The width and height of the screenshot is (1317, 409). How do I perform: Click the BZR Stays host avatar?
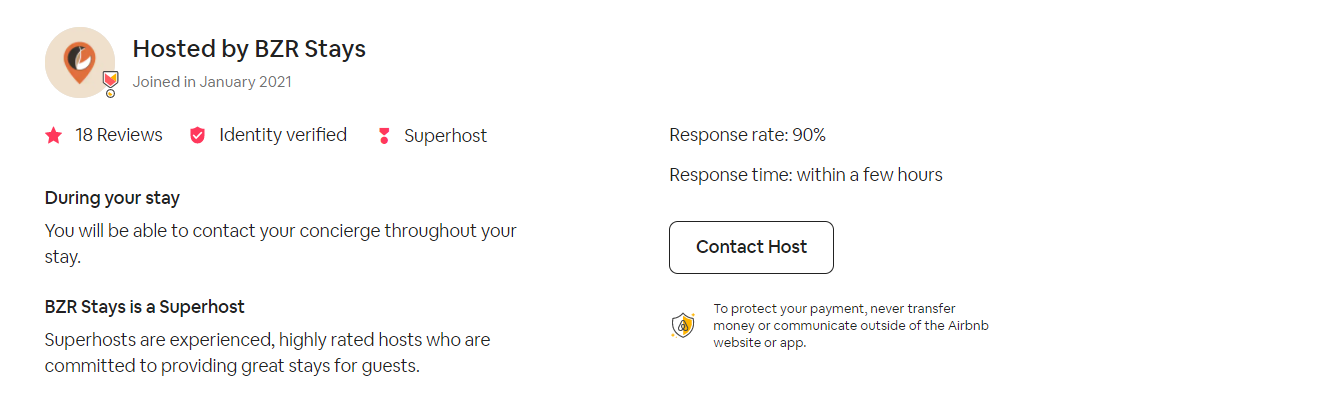tap(79, 62)
